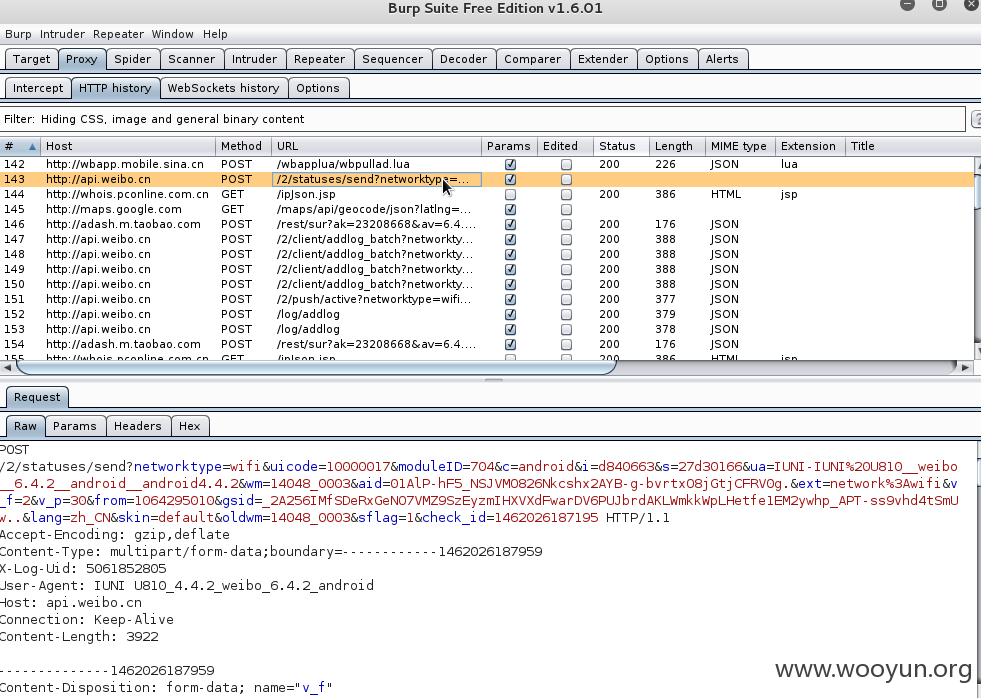This screenshot has height=698, width=981.
Task: Sort by the Method column header
Action: pos(243,146)
